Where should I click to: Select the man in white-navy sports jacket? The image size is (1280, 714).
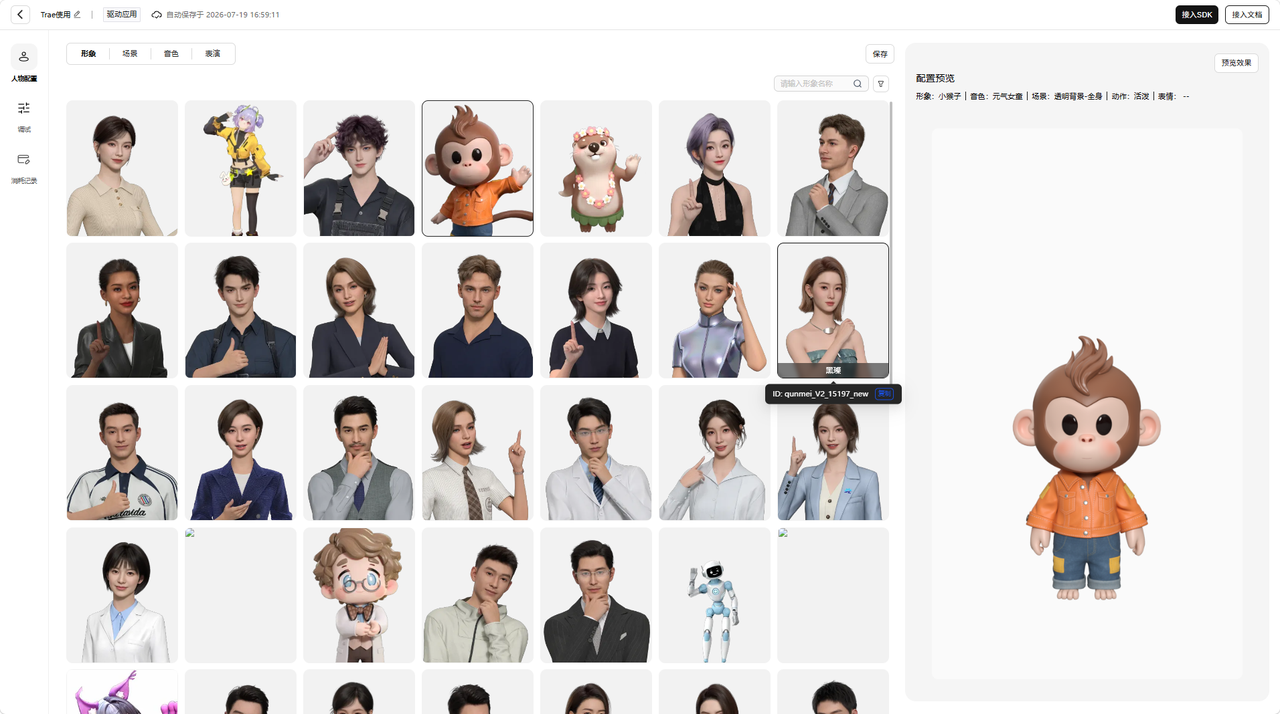[x=122, y=453]
